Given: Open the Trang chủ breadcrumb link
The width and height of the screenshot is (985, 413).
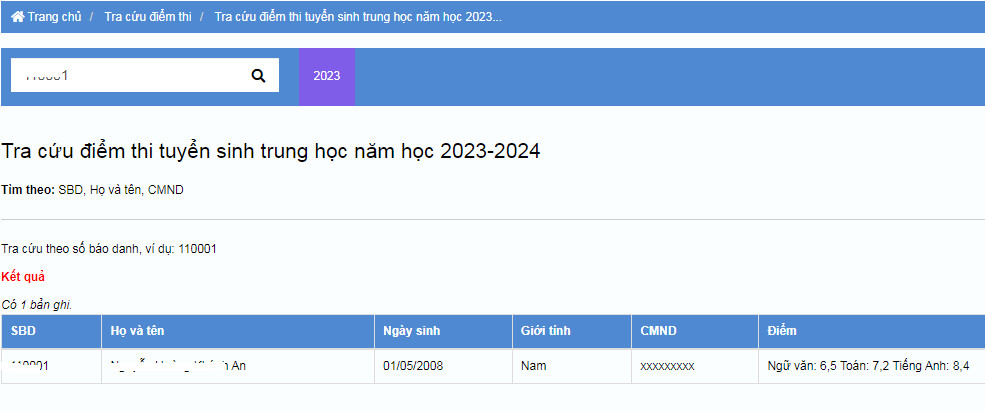Looking at the screenshot, I should tap(47, 17).
